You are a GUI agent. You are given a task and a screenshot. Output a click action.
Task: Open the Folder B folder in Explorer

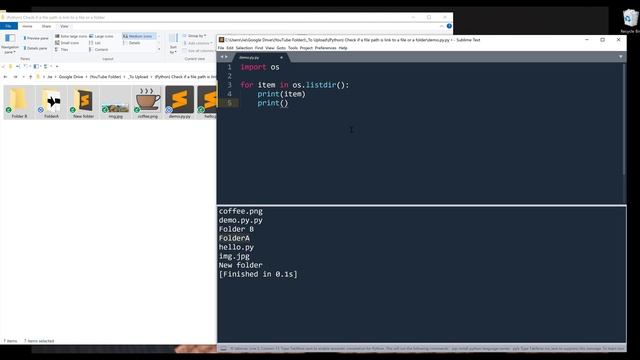[x=19, y=102]
